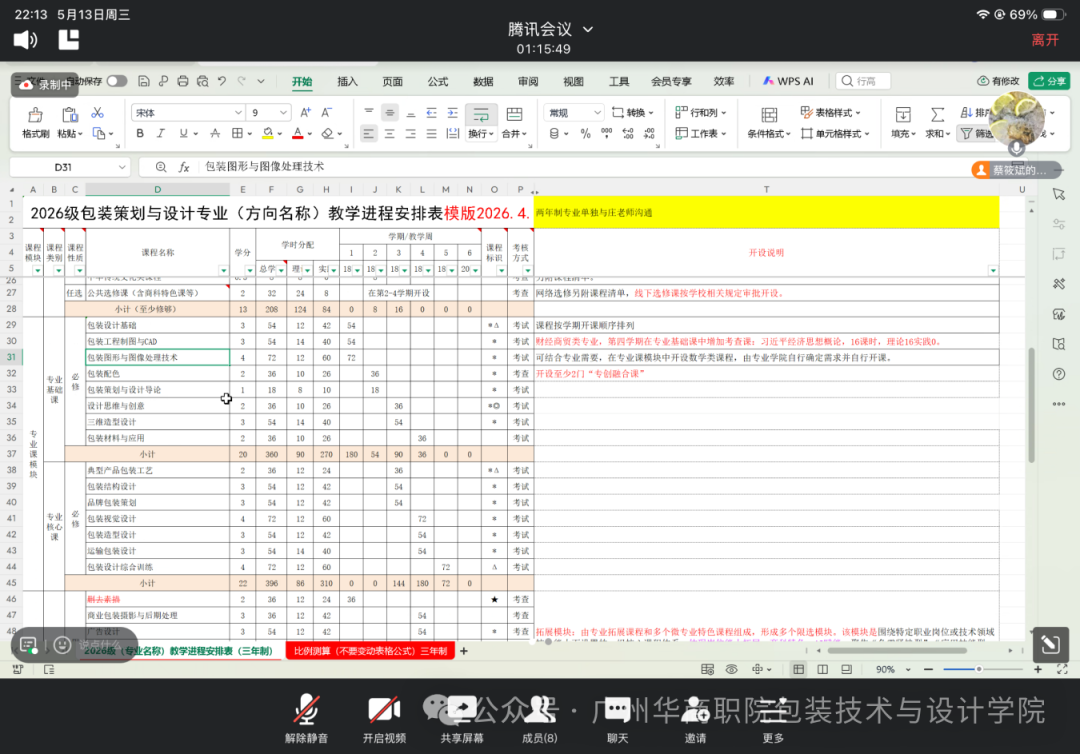Open the Share Screen (共享屏幕) button
Screen dimensions: 1080x754
[x=462, y=720]
